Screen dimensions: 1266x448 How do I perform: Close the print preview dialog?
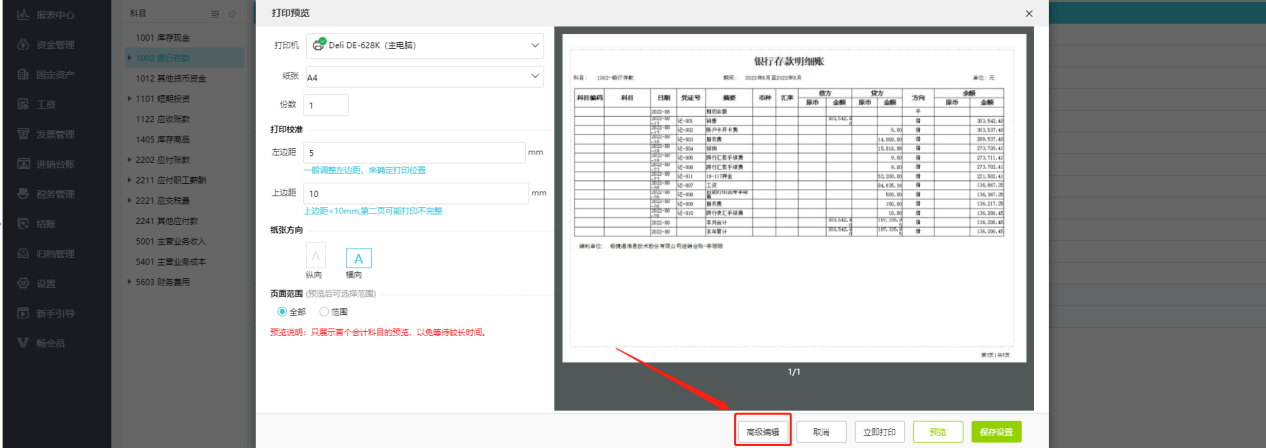pyautogui.click(x=1029, y=13)
